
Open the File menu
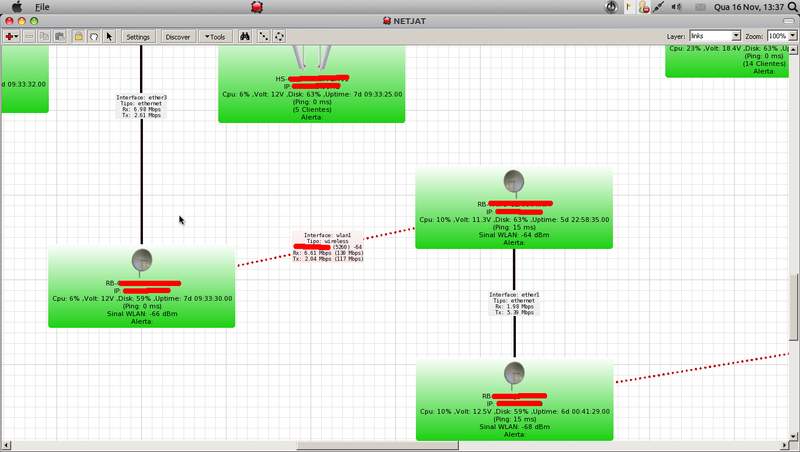(42, 7)
